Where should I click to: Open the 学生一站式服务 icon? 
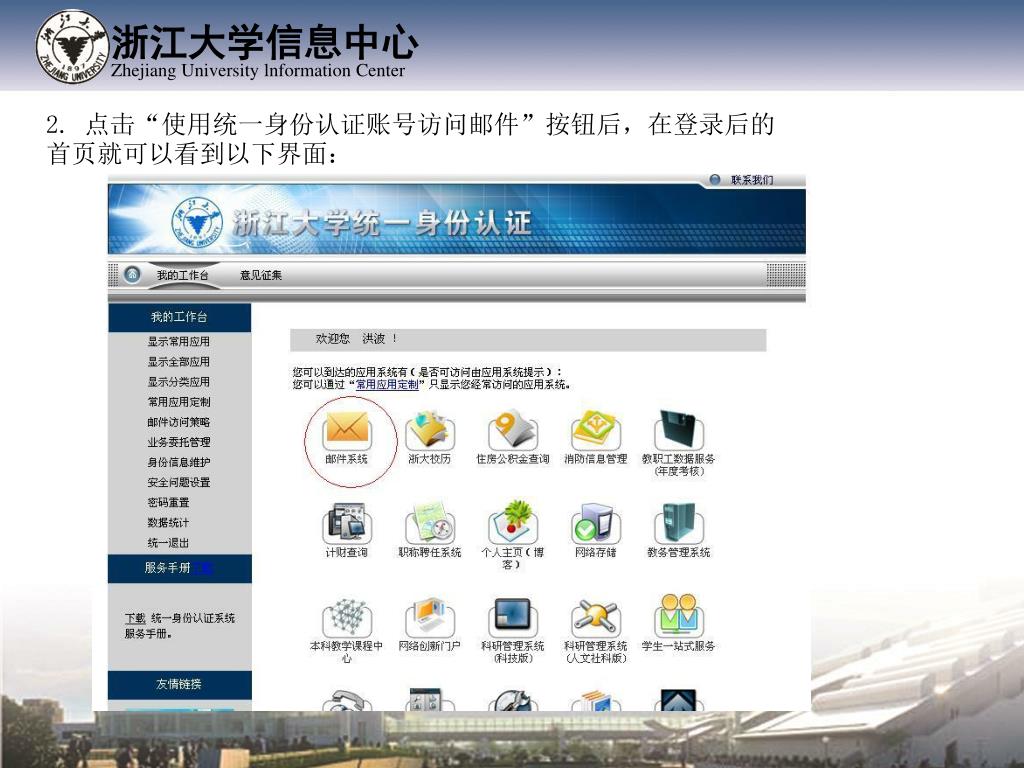tap(679, 616)
